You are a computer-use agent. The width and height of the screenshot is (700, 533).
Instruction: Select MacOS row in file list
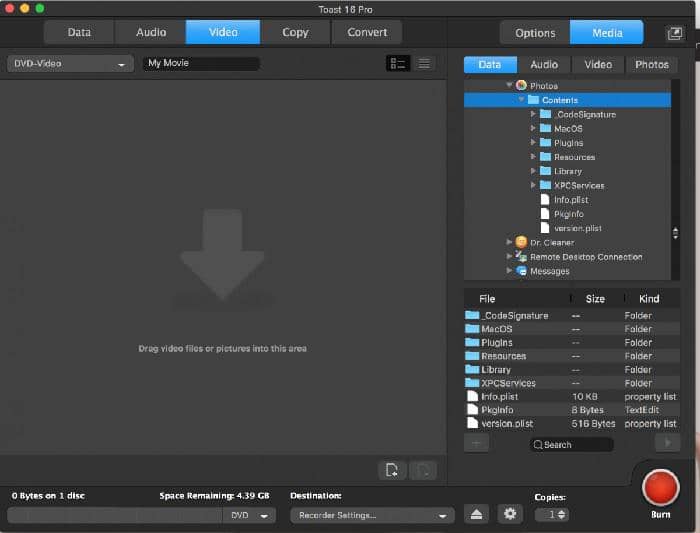pos(572,329)
